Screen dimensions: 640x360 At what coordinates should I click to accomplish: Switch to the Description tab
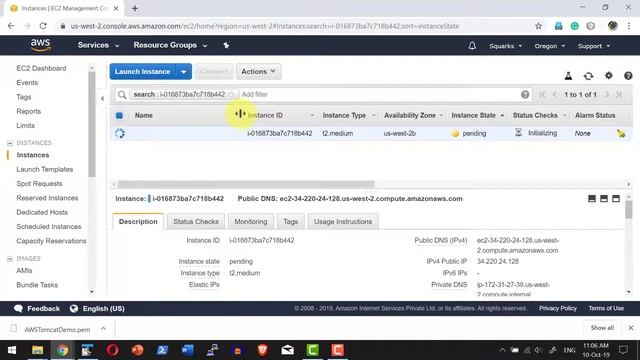coord(138,222)
